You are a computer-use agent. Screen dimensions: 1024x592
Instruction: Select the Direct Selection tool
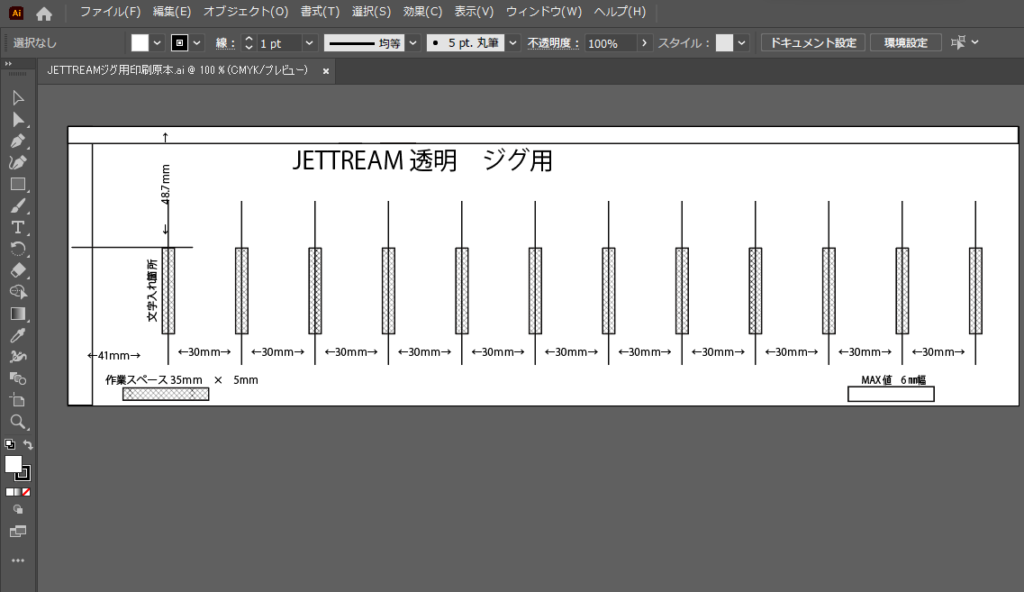[x=18, y=120]
